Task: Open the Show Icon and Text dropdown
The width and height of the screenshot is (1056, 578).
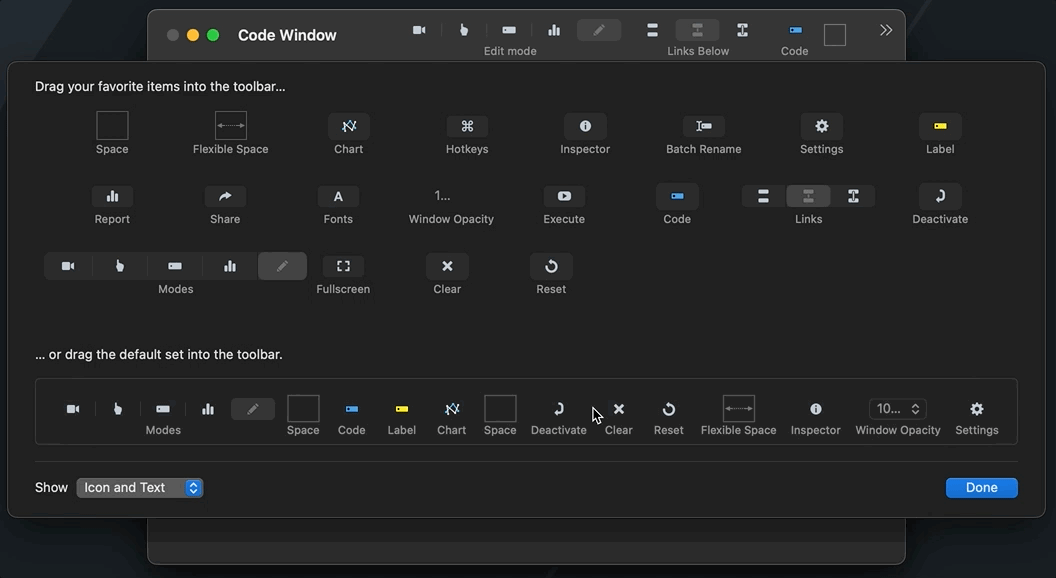Action: pyautogui.click(x=140, y=488)
